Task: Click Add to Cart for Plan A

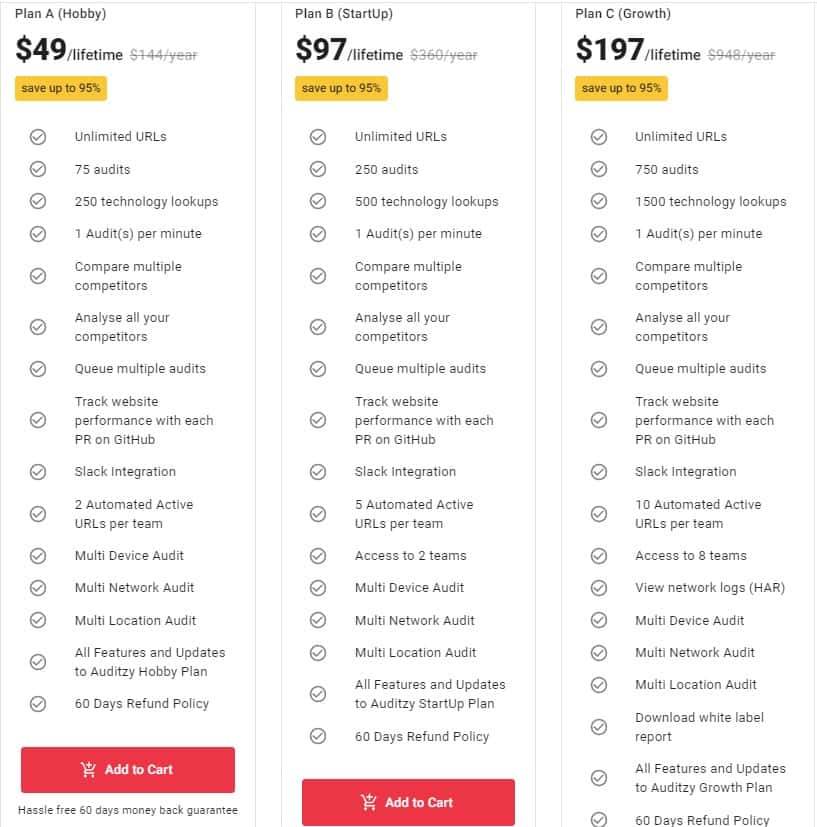Action: point(127,769)
